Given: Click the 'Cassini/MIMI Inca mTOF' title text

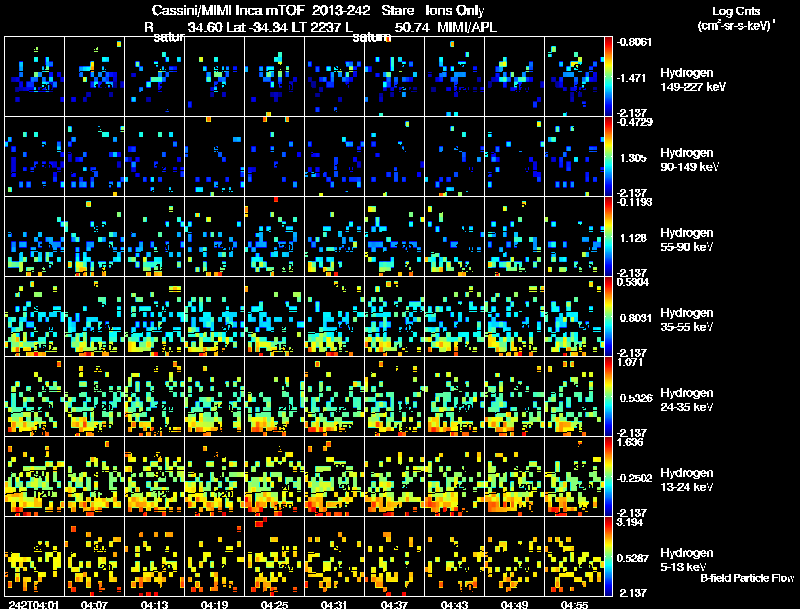Looking at the screenshot, I should click(x=228, y=11).
